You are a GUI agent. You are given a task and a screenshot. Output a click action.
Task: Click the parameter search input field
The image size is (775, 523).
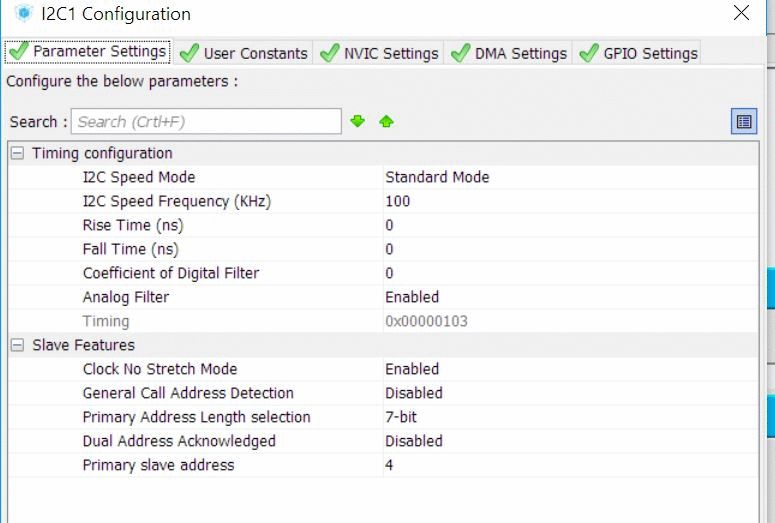click(206, 122)
